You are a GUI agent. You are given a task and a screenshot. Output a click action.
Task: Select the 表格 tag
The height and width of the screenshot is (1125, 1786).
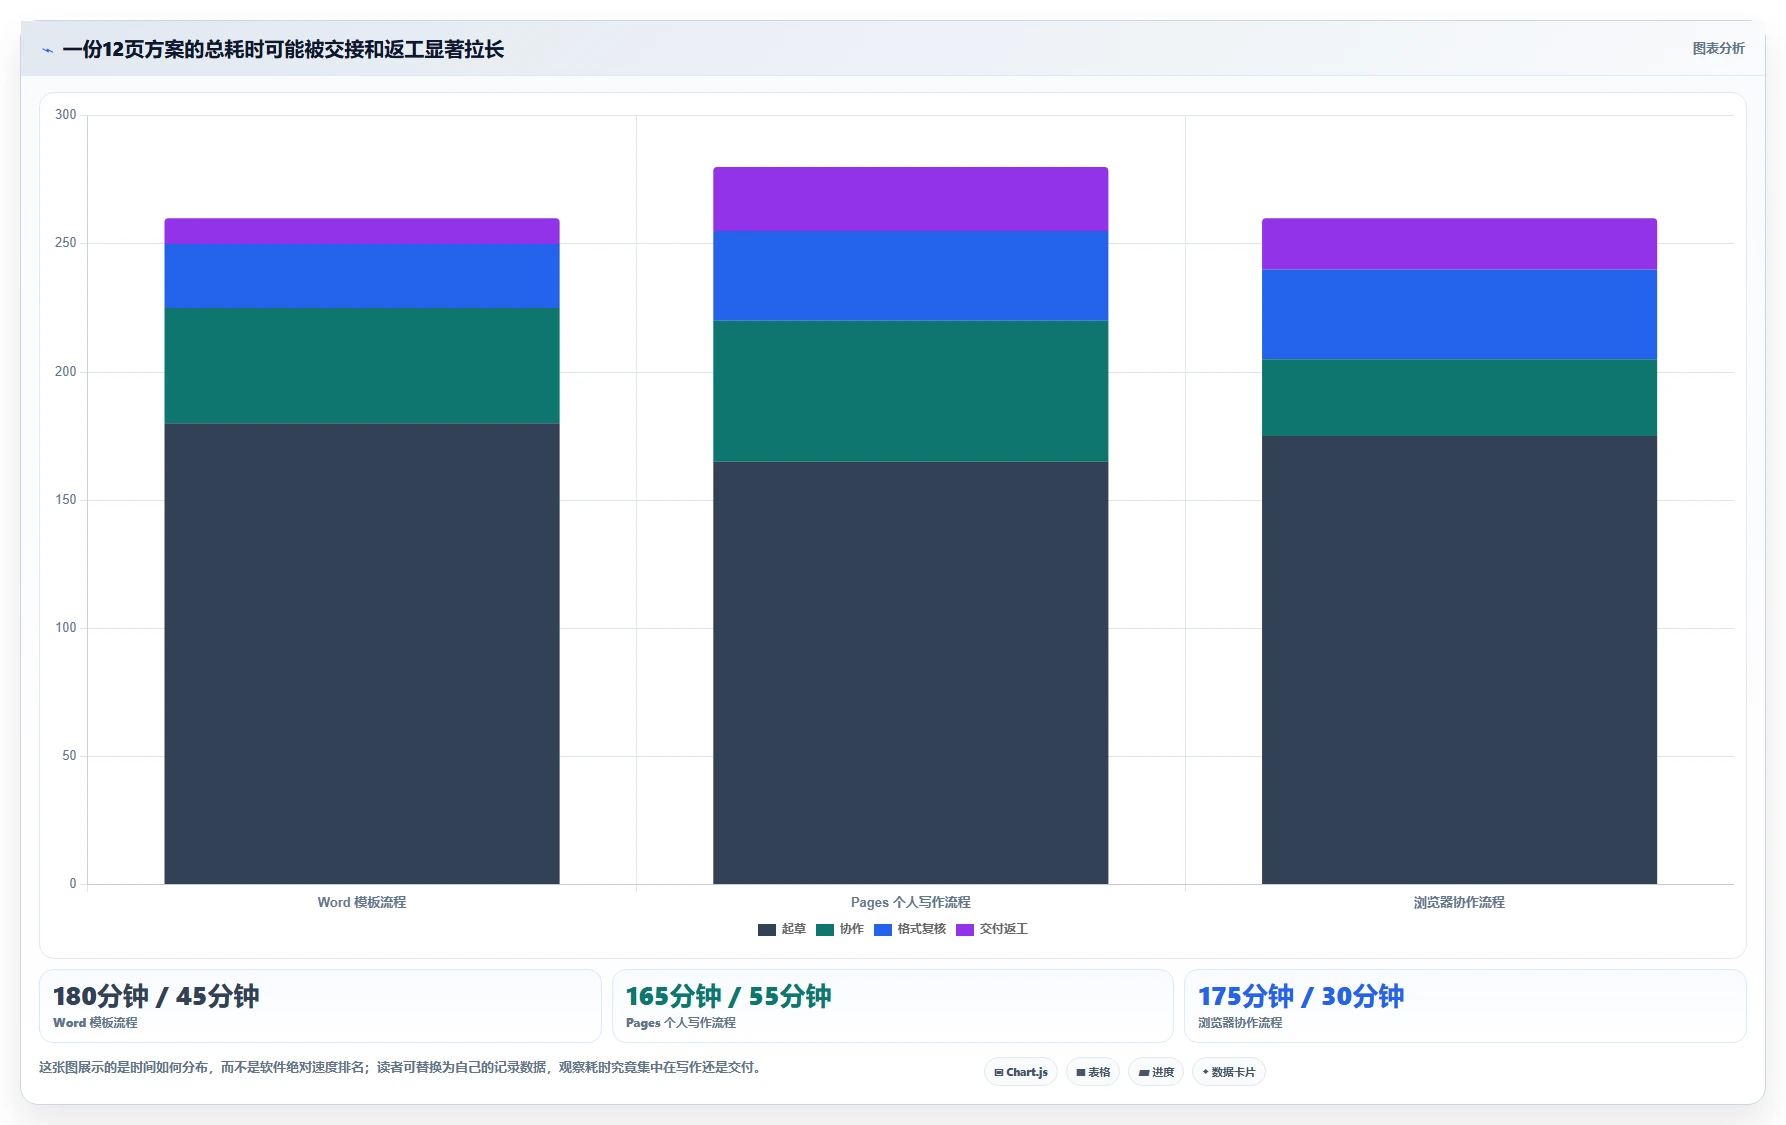click(x=1093, y=1072)
